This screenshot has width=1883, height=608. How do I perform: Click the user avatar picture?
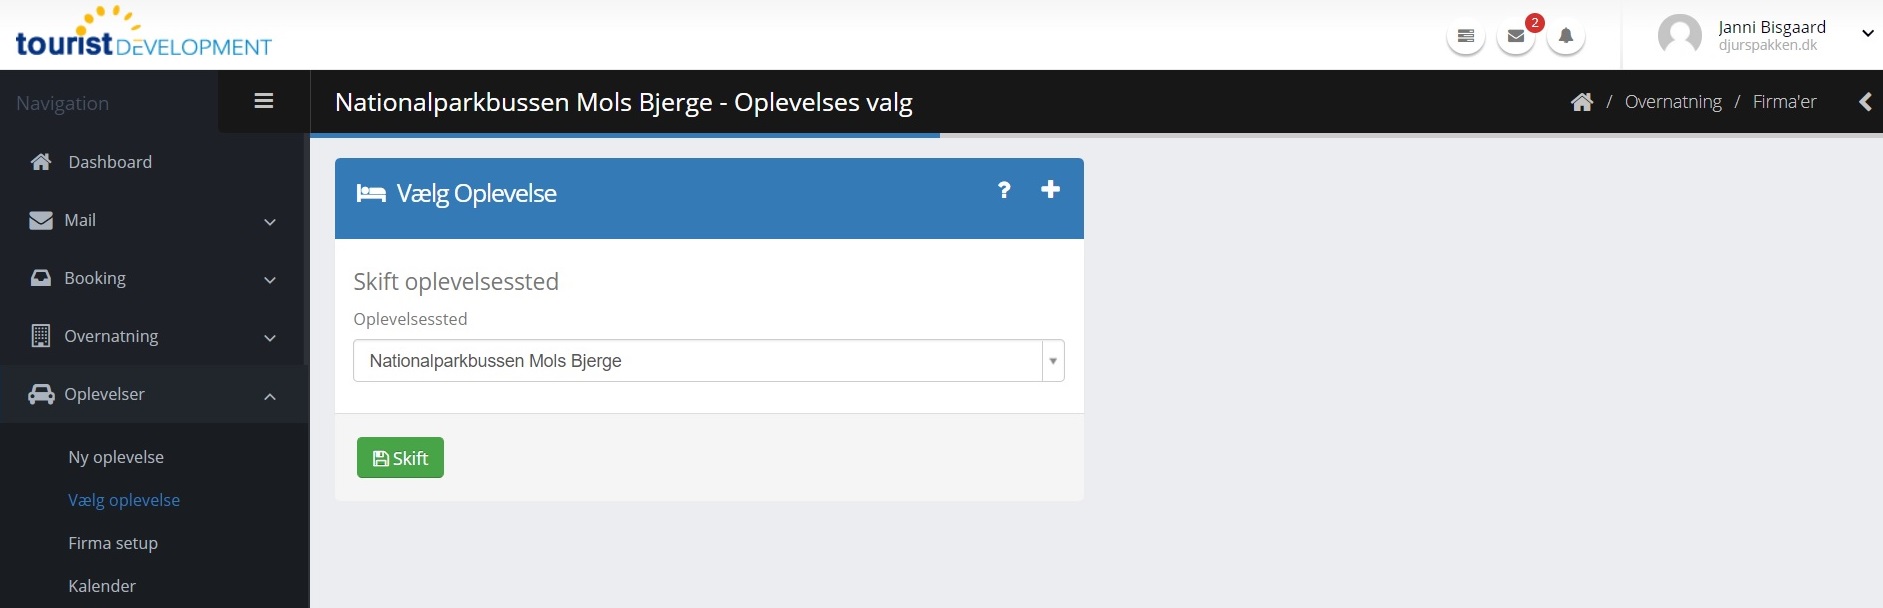tap(1679, 35)
